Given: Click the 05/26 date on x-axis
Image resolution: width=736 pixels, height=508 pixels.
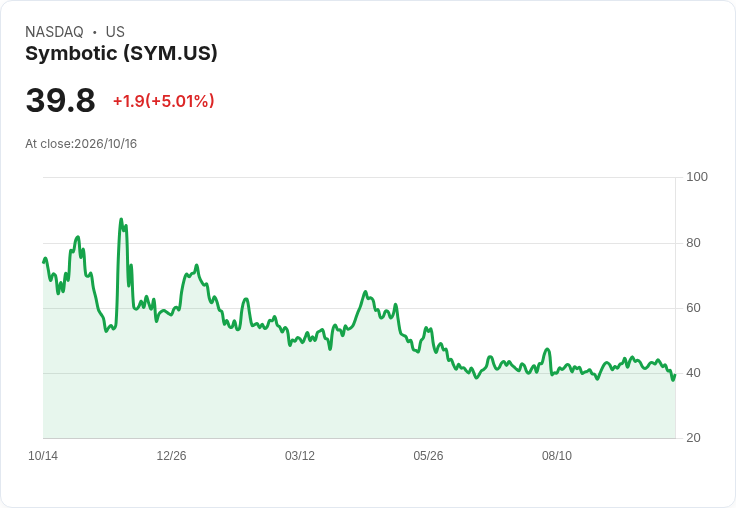Looking at the screenshot, I should pyautogui.click(x=428, y=456).
